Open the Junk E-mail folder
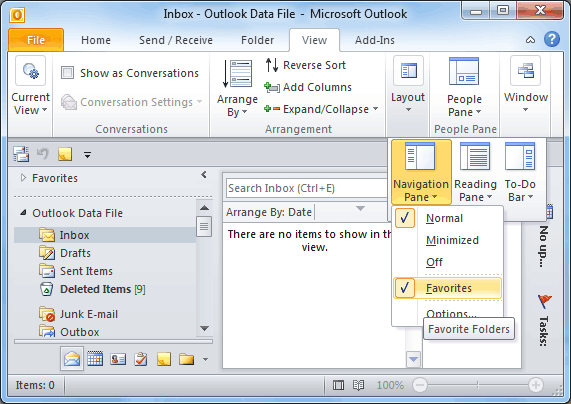 point(88,314)
